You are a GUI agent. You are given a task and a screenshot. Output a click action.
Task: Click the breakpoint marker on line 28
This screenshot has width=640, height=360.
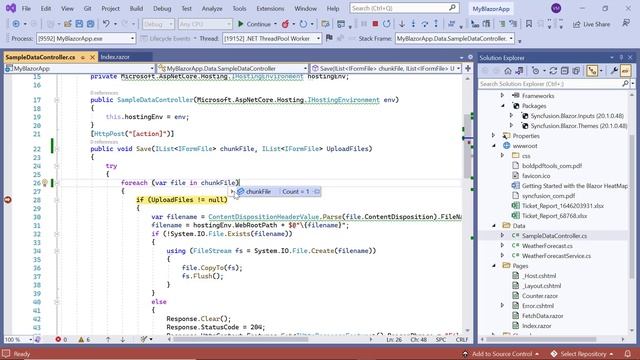[8, 200]
